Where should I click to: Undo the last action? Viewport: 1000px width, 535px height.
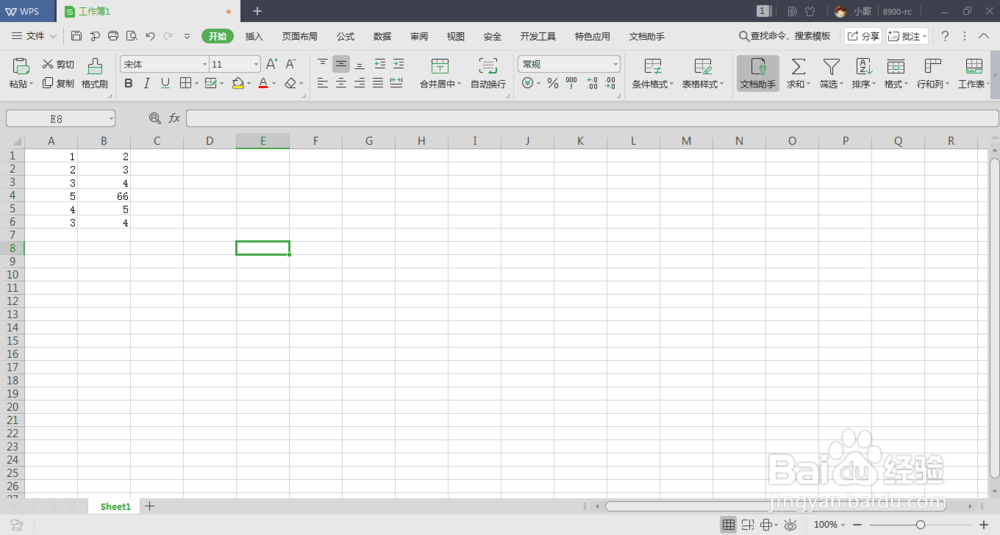pos(150,36)
